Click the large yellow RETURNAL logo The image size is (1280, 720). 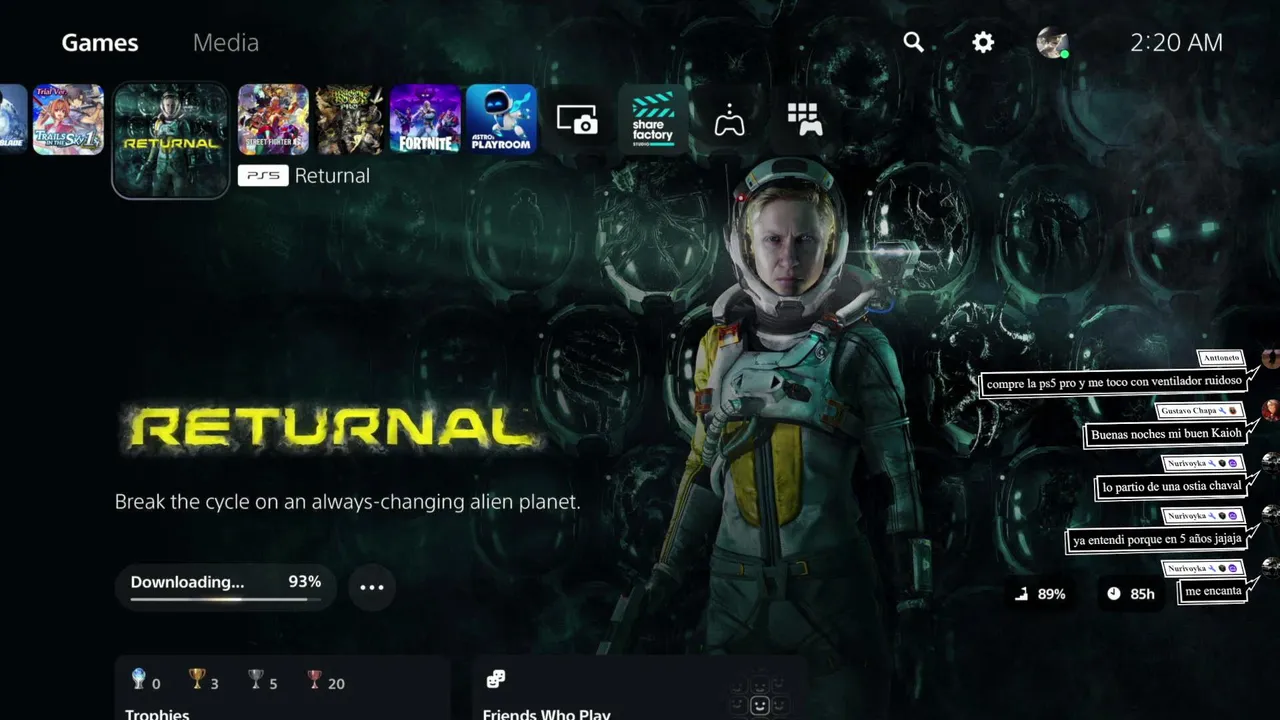click(x=330, y=428)
